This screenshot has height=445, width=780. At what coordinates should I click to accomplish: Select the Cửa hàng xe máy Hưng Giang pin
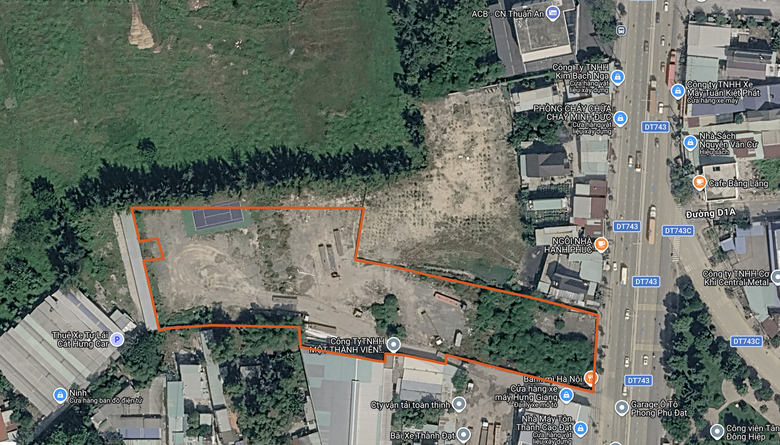pyautogui.click(x=566, y=396)
